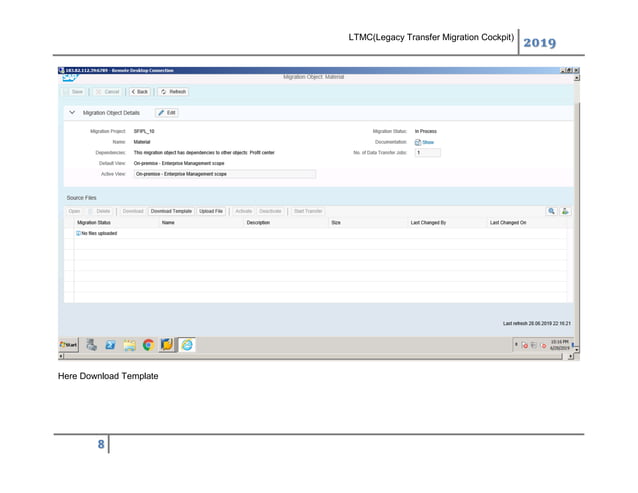
Task: Refresh the migration object page
Action: point(172,91)
